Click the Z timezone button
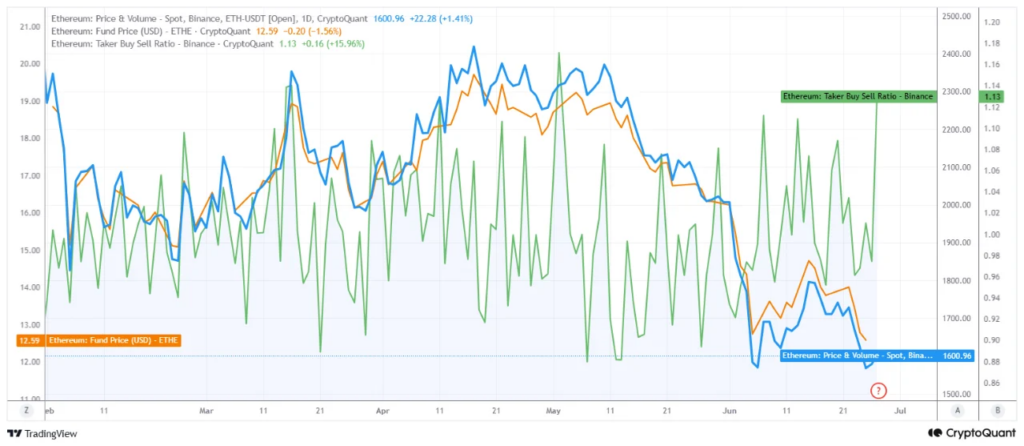 coord(27,411)
